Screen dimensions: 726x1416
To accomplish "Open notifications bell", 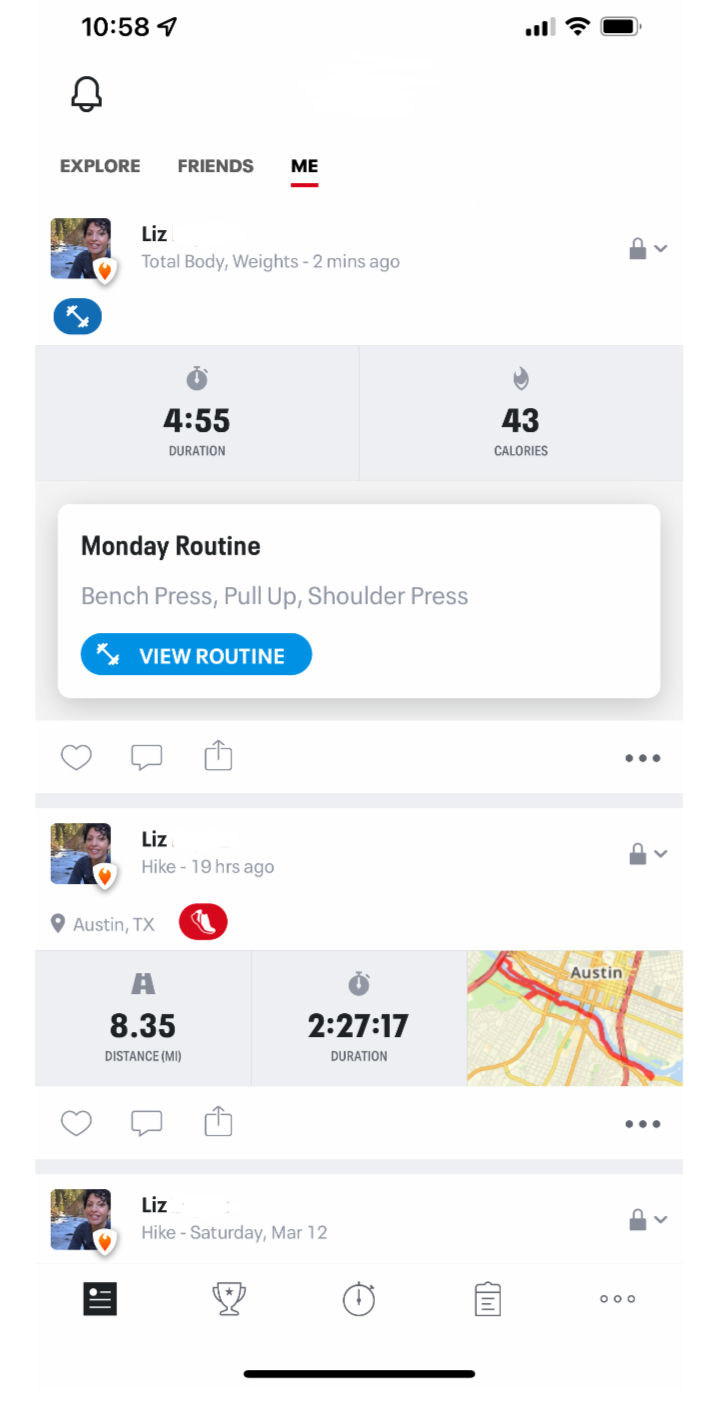I will [x=87, y=94].
